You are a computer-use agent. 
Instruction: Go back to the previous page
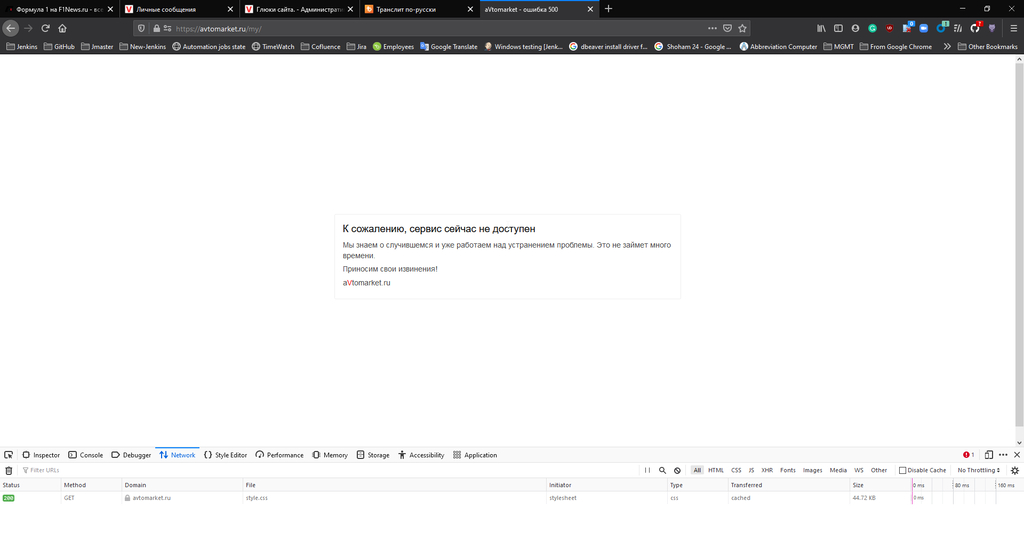click(x=10, y=28)
